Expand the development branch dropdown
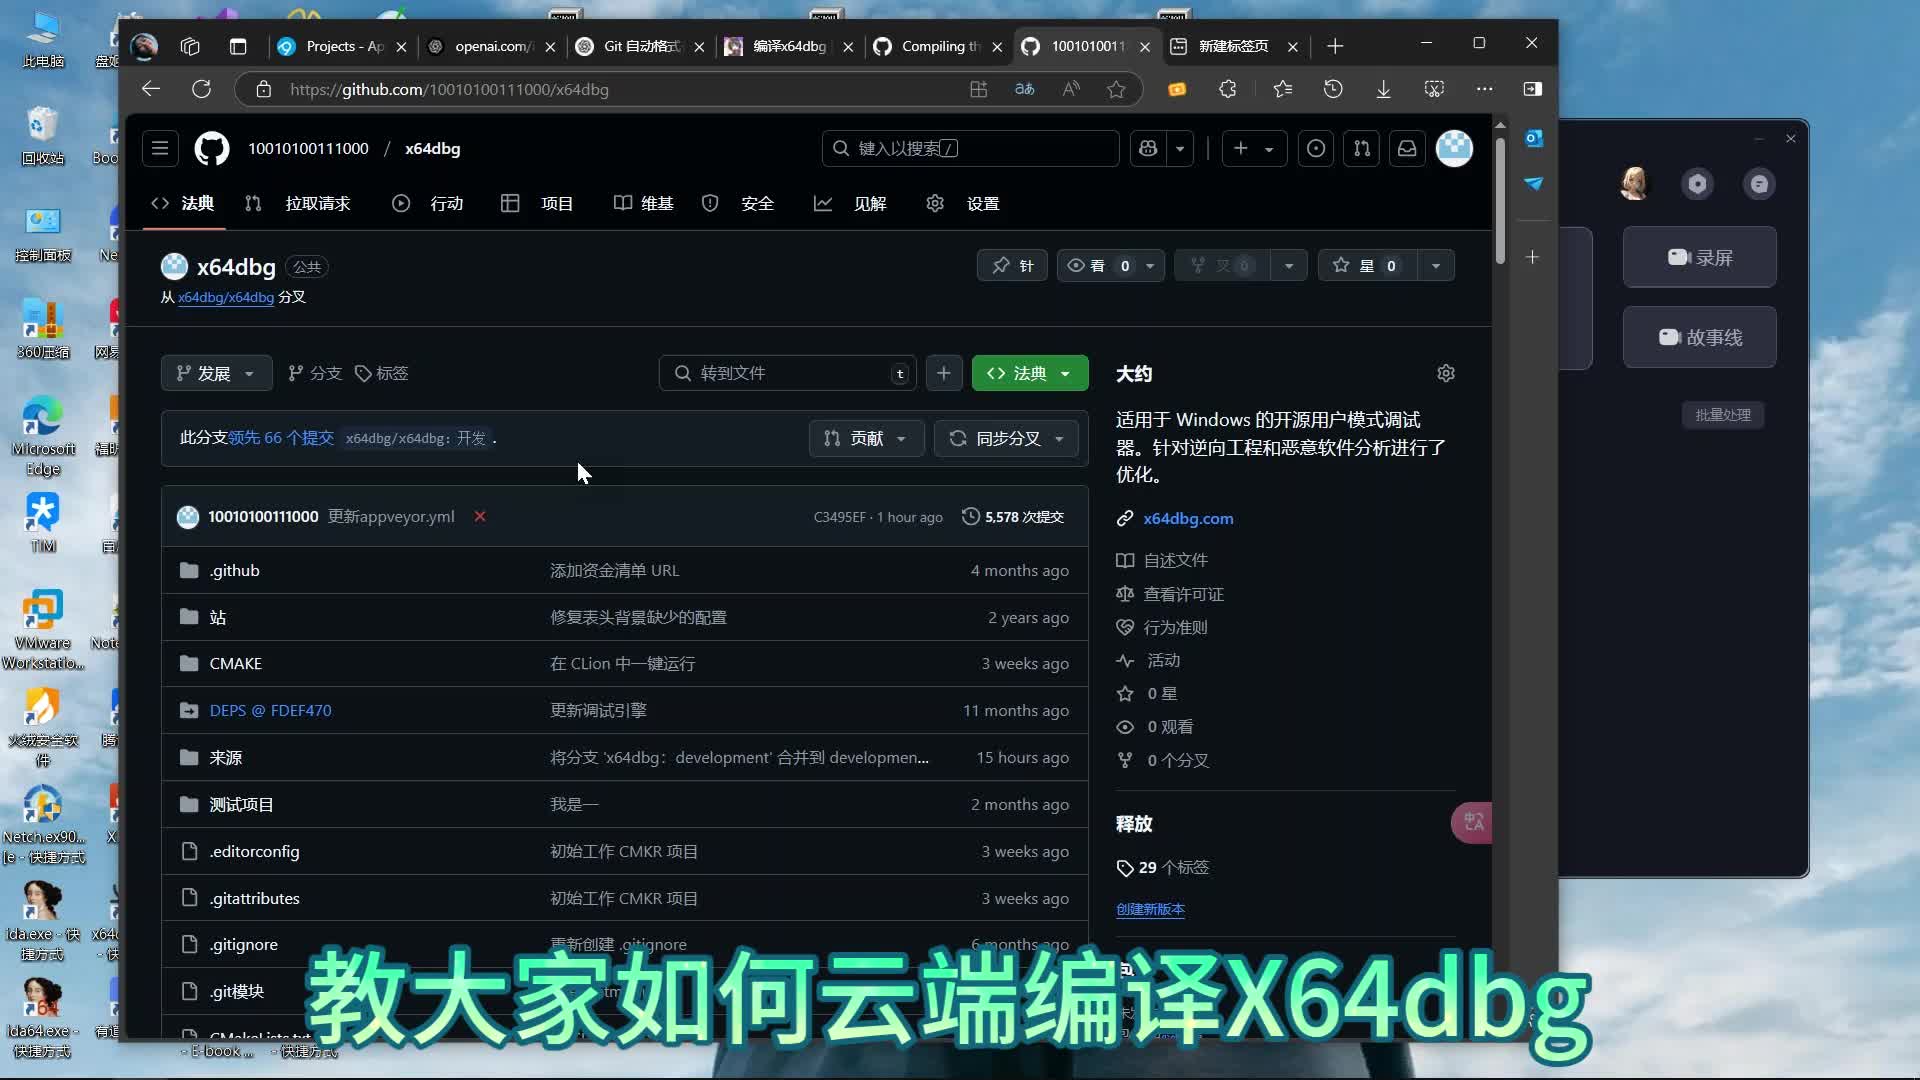This screenshot has width=1920, height=1080. tap(215, 373)
